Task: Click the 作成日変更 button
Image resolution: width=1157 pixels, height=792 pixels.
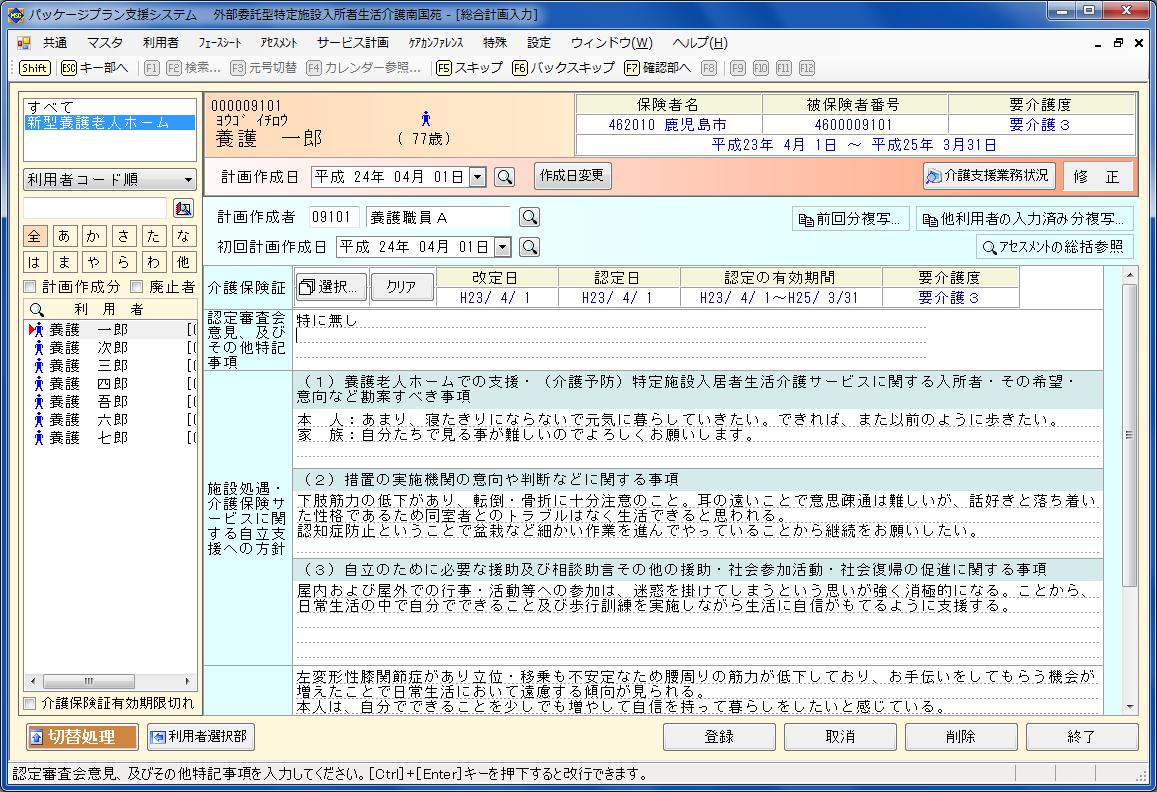Action: click(x=572, y=176)
